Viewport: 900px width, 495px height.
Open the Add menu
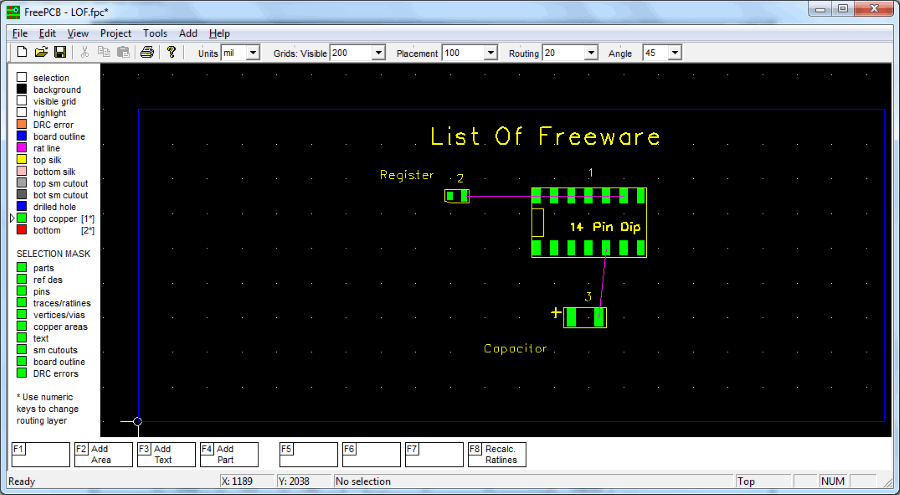point(188,33)
